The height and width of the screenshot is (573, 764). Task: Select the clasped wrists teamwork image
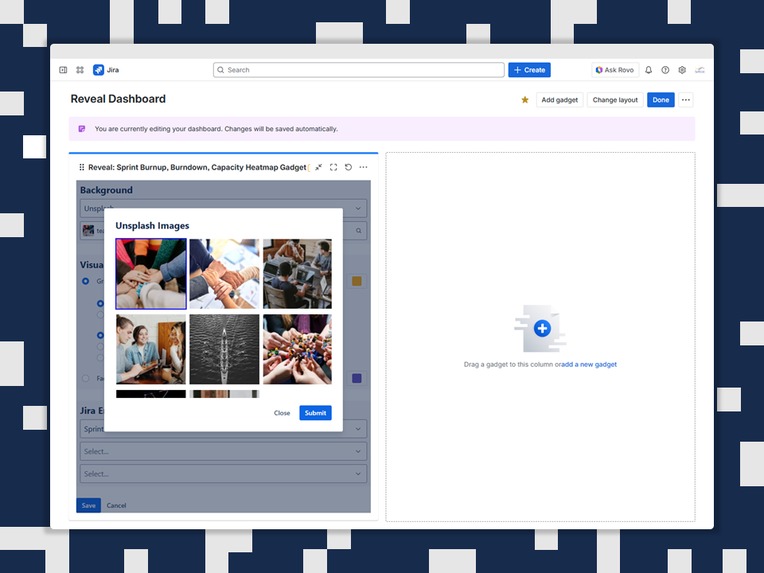point(224,274)
